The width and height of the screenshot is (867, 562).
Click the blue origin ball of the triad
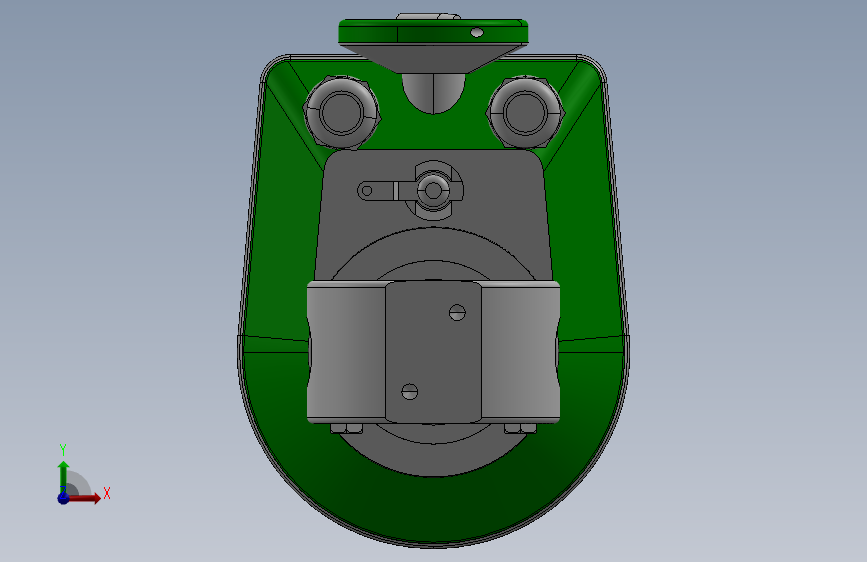click(x=64, y=497)
